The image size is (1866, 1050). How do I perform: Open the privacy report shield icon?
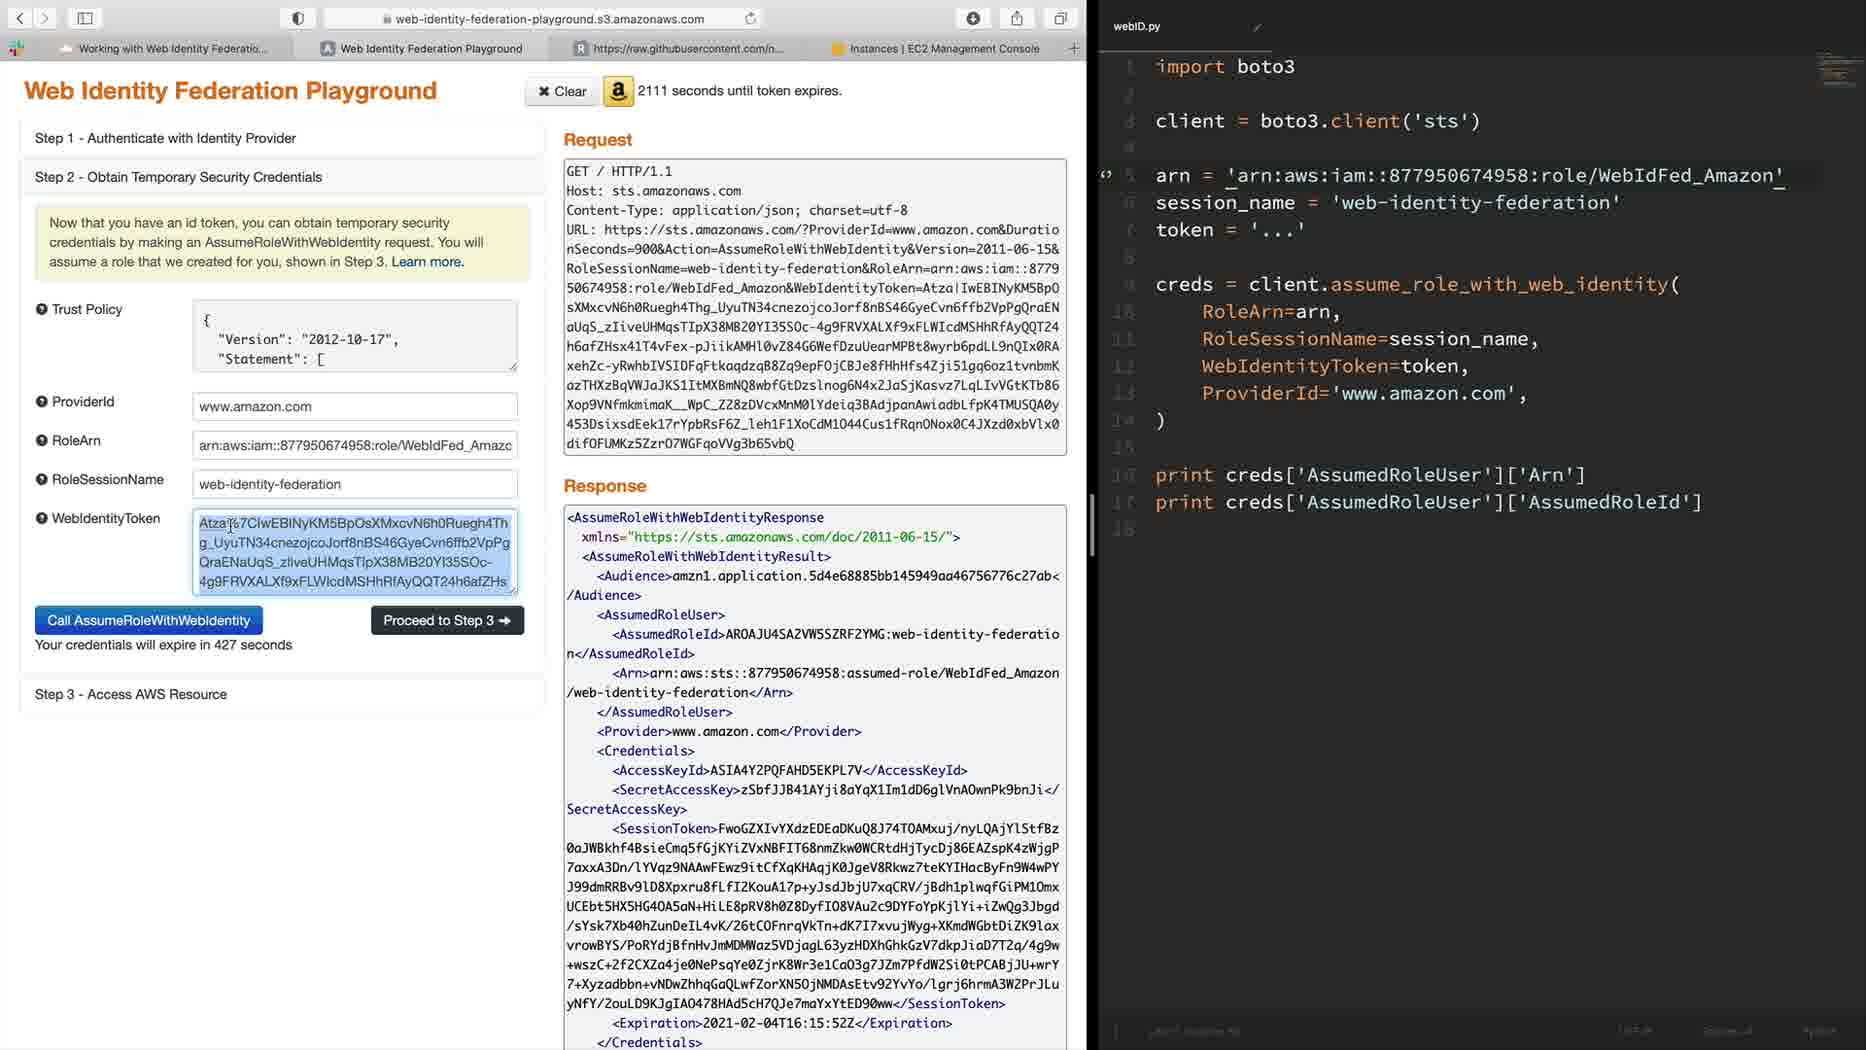[x=298, y=18]
